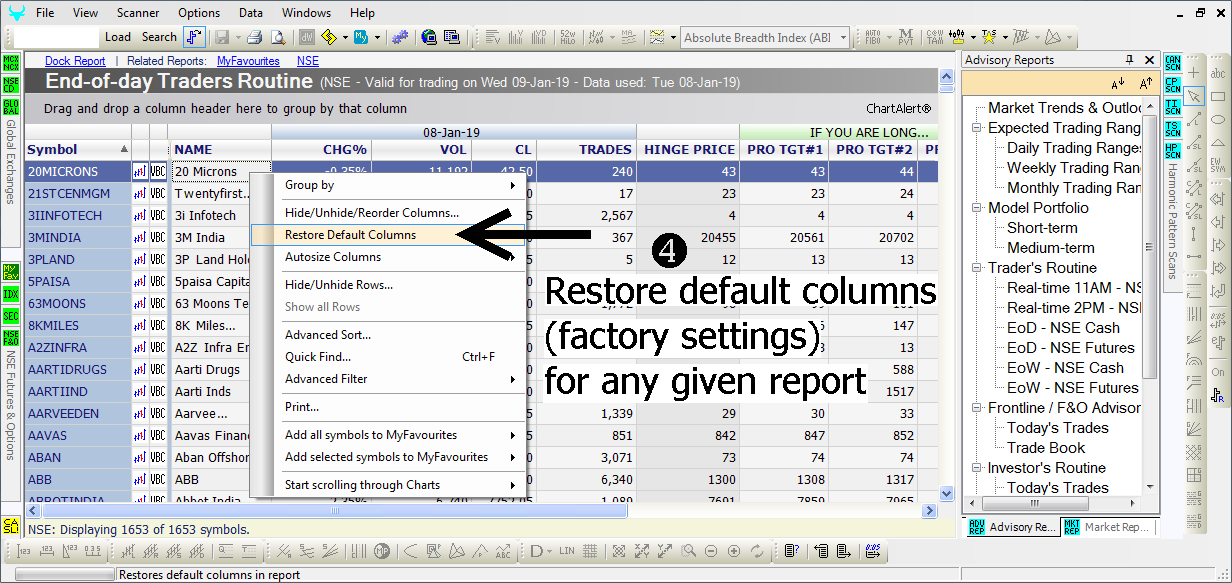Choose Quick Find in context menu
This screenshot has height=583, width=1232.
[388, 357]
